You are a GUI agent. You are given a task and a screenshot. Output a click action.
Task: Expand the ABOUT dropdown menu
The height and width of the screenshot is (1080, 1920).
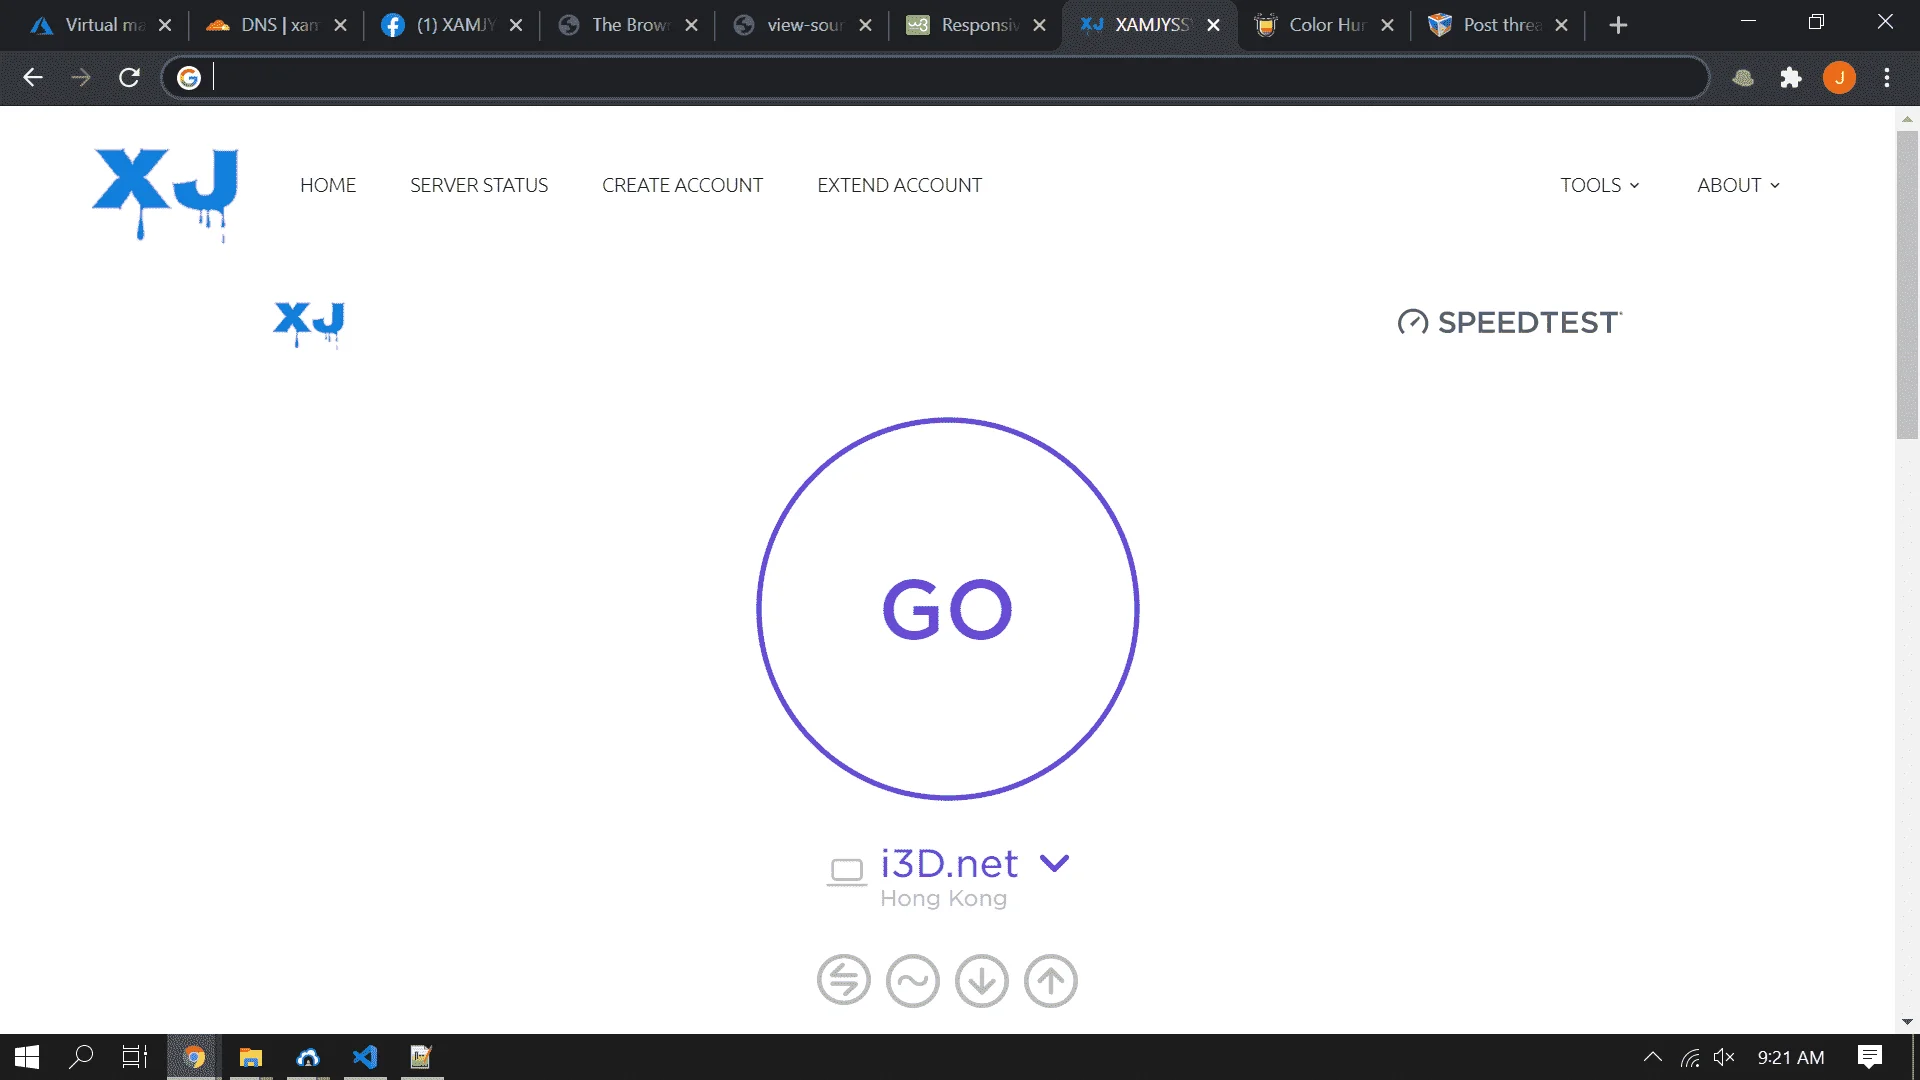pos(1738,185)
